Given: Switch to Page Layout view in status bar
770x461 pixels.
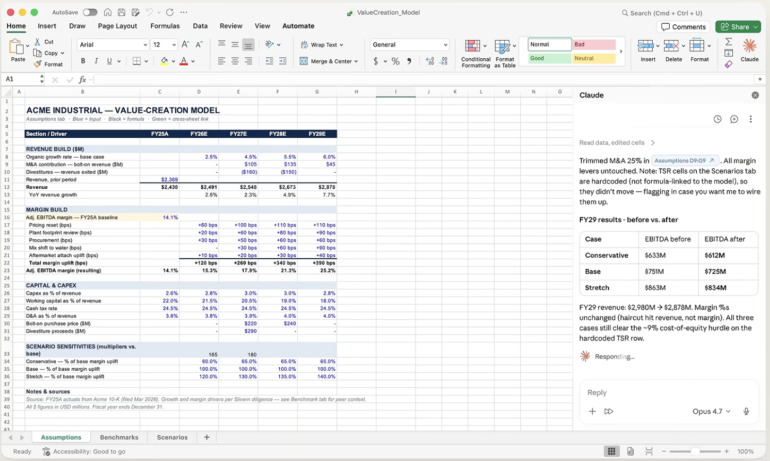Looking at the screenshot, I should 630,451.
